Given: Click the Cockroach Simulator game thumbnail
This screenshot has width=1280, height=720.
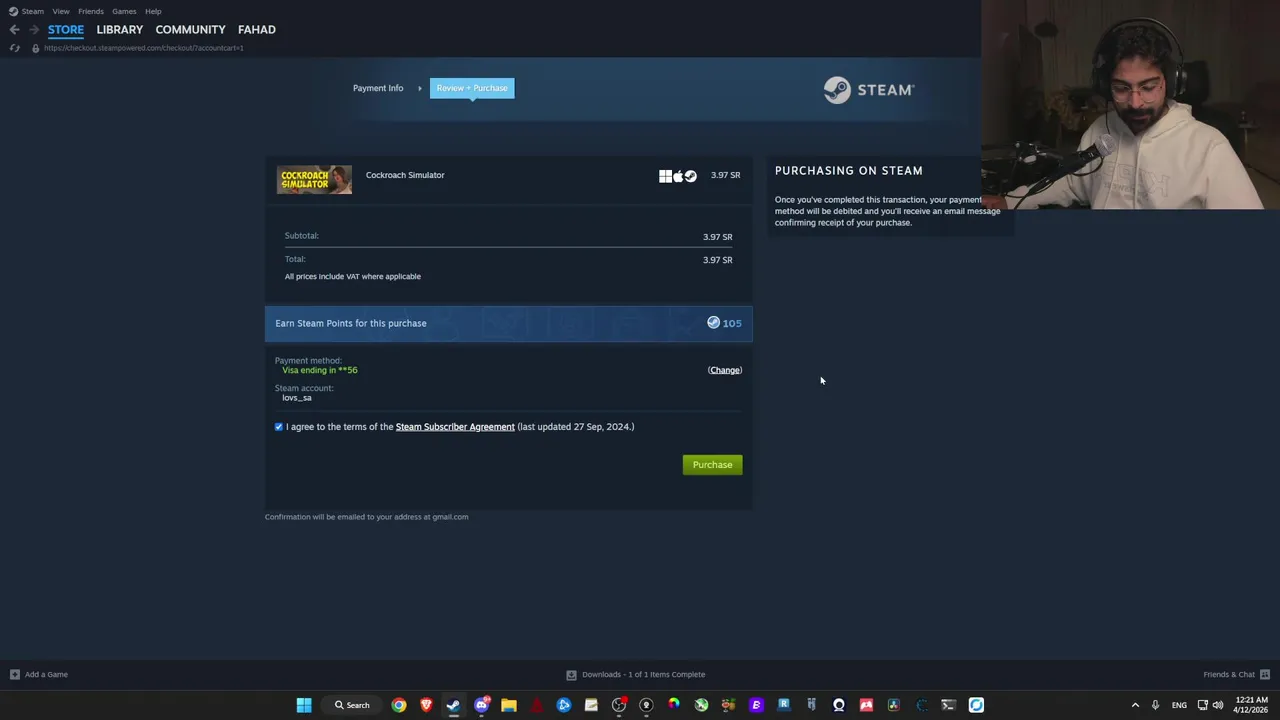Looking at the screenshot, I should [314, 180].
